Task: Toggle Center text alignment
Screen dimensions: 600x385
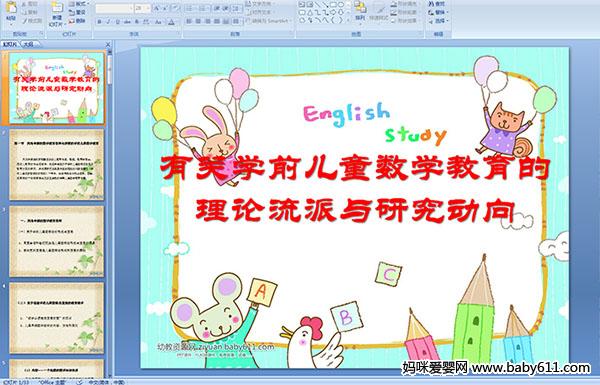Action: click(198, 21)
